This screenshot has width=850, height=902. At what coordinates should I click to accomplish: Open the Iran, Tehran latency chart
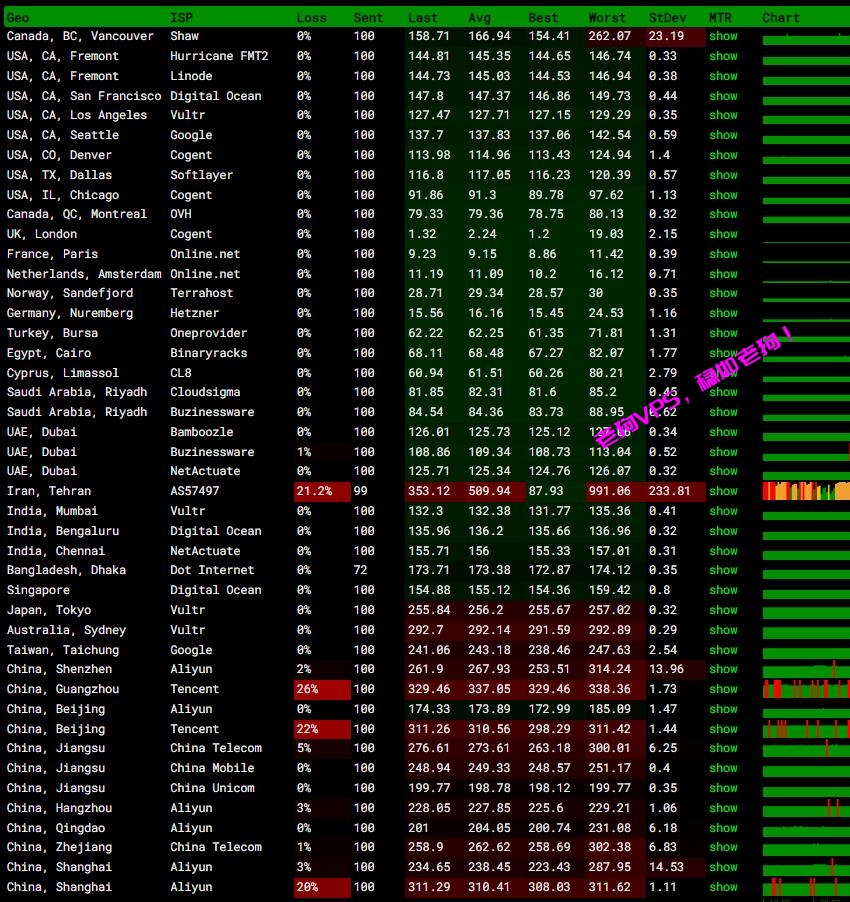coord(806,491)
